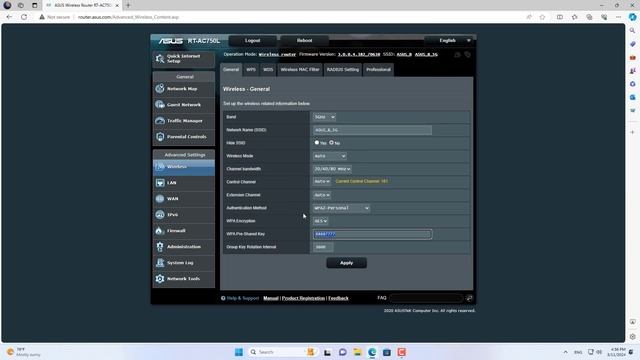Click the Logout button
640x360 pixels.
click(x=252, y=40)
